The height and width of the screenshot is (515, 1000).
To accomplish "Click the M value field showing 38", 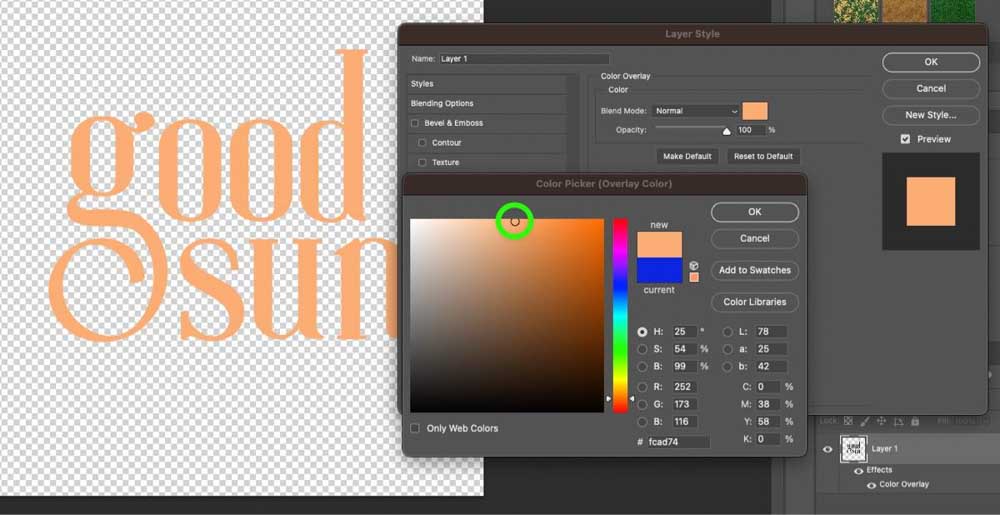I will click(x=768, y=404).
